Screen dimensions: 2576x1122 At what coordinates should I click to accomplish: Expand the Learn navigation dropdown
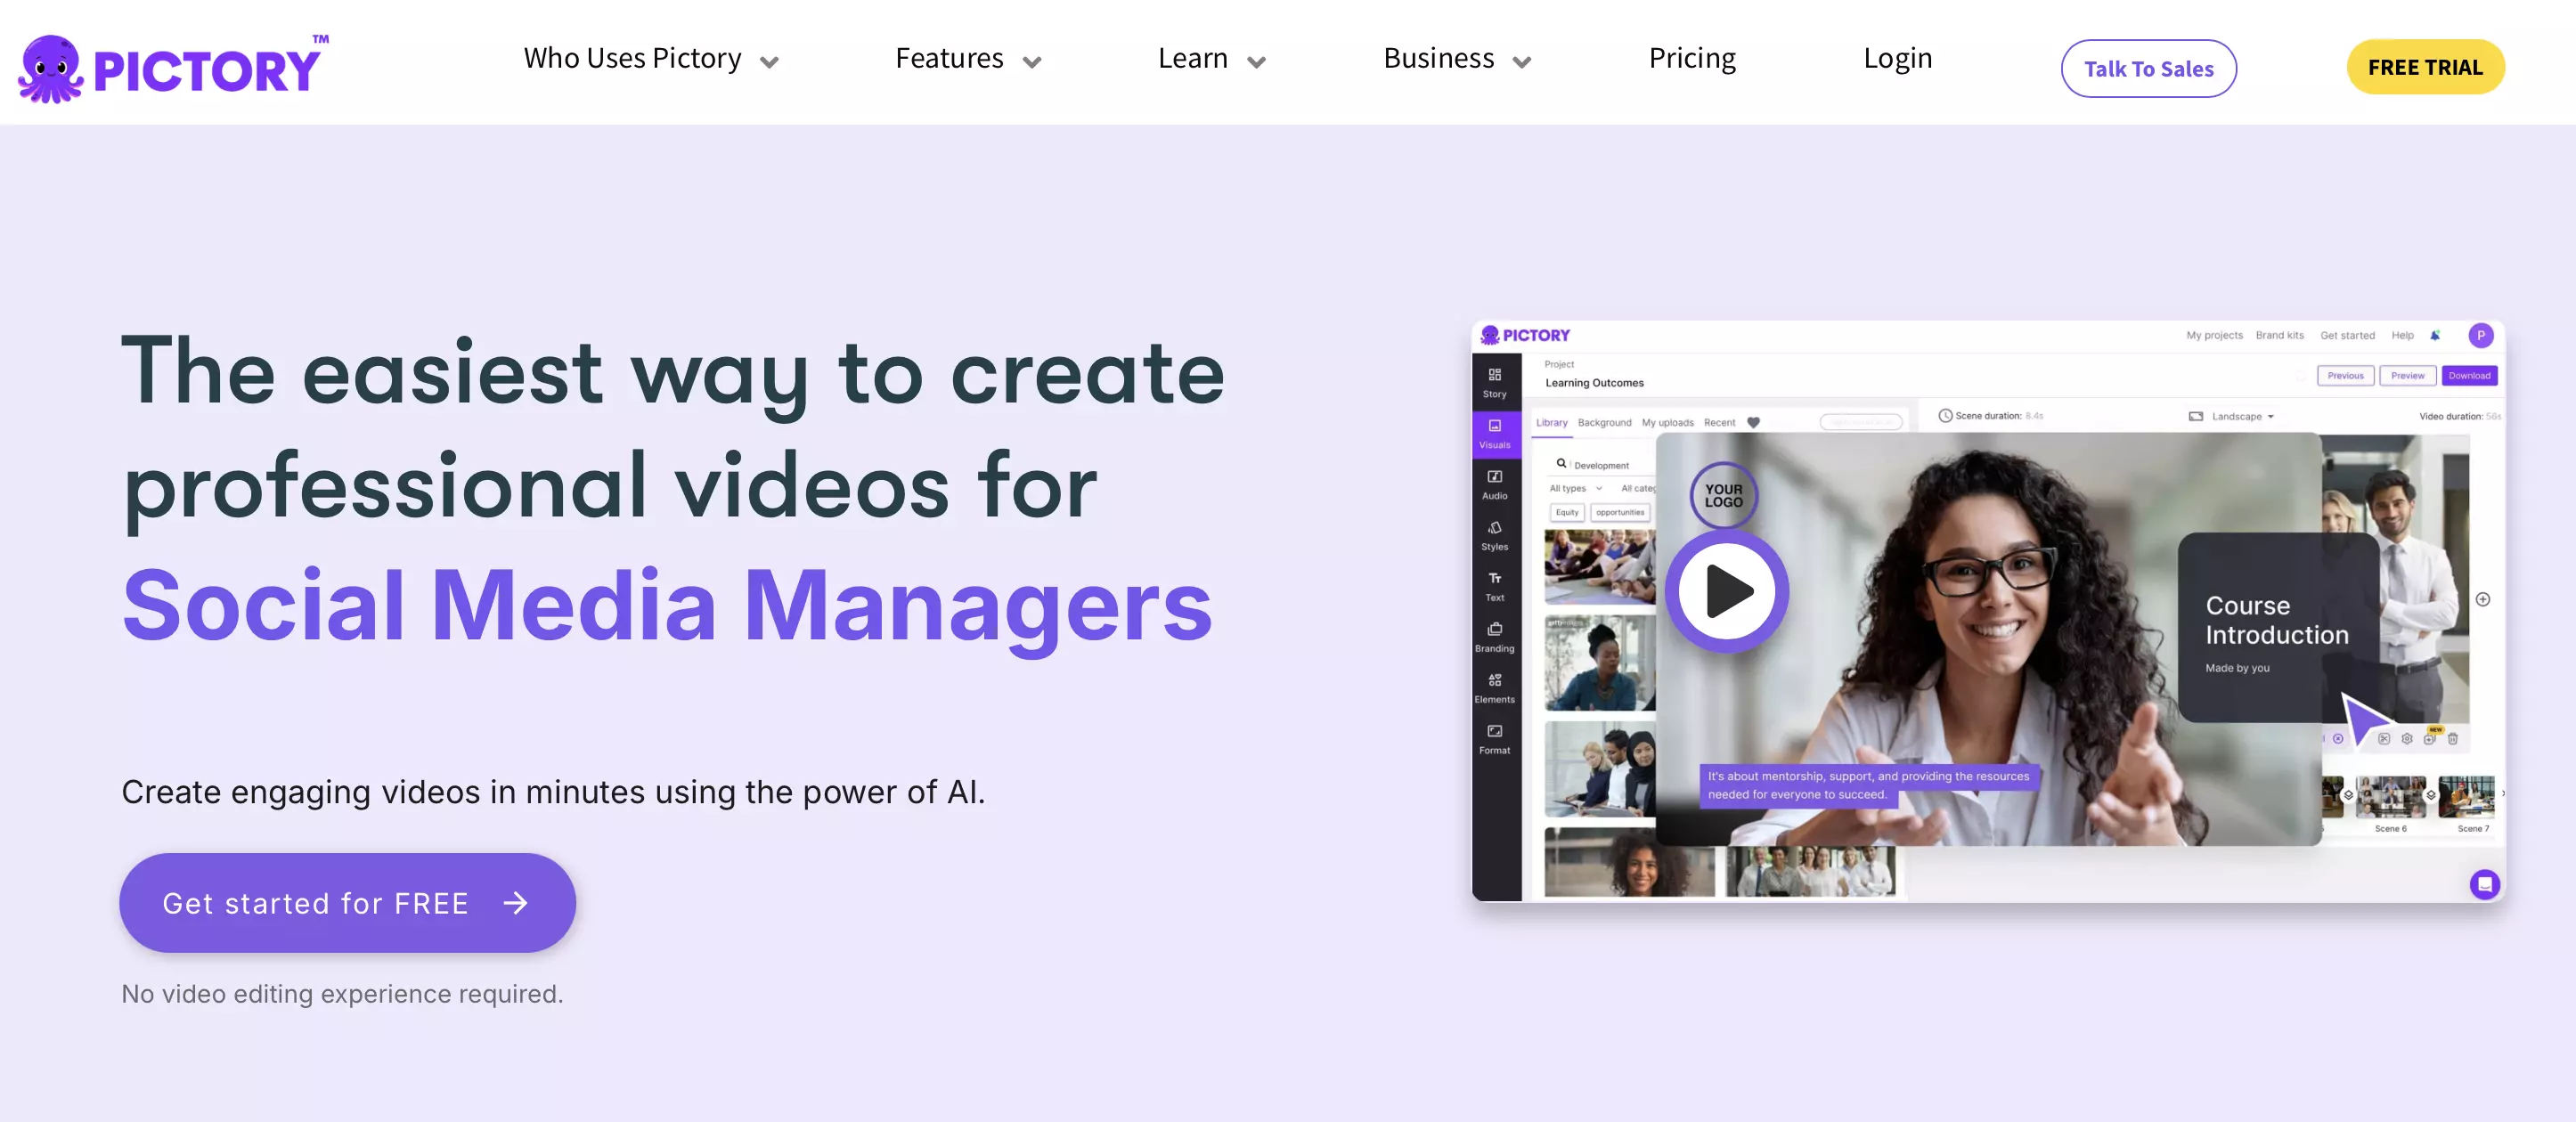[x=1212, y=56]
